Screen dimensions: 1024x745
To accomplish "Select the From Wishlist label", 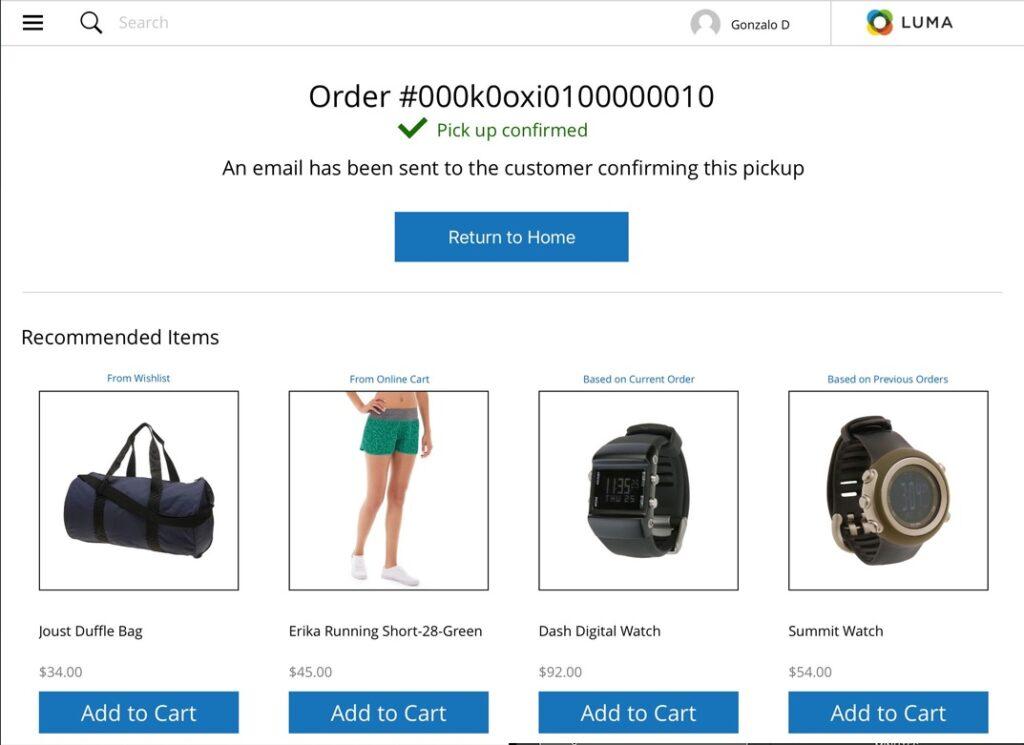I will (138, 378).
